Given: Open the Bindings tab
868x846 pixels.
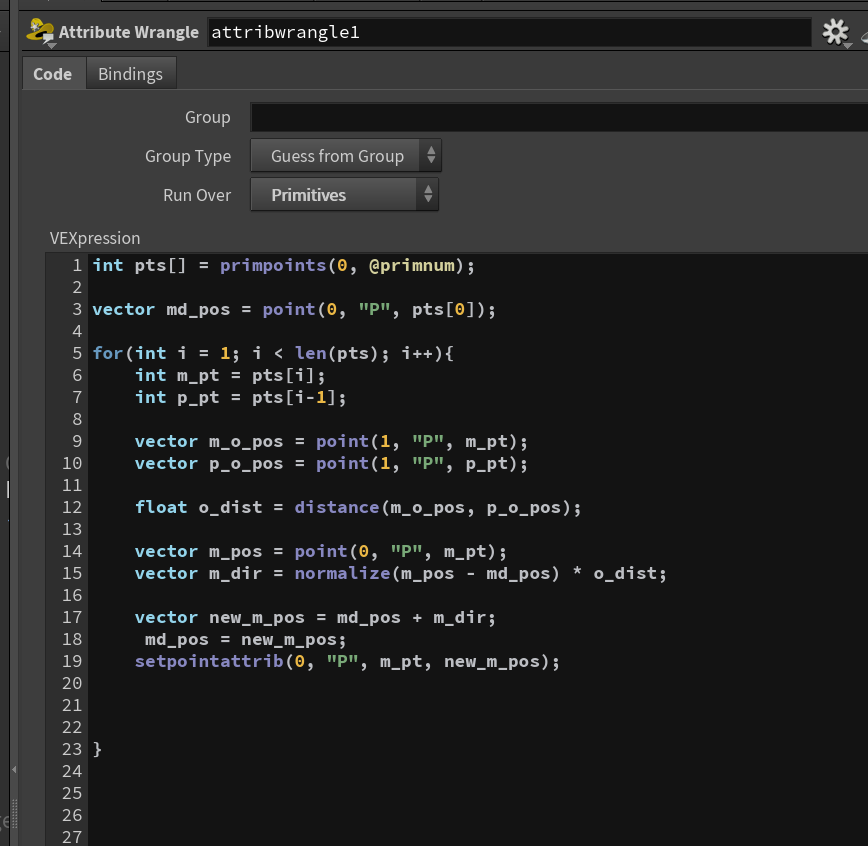Looking at the screenshot, I should coord(131,74).
